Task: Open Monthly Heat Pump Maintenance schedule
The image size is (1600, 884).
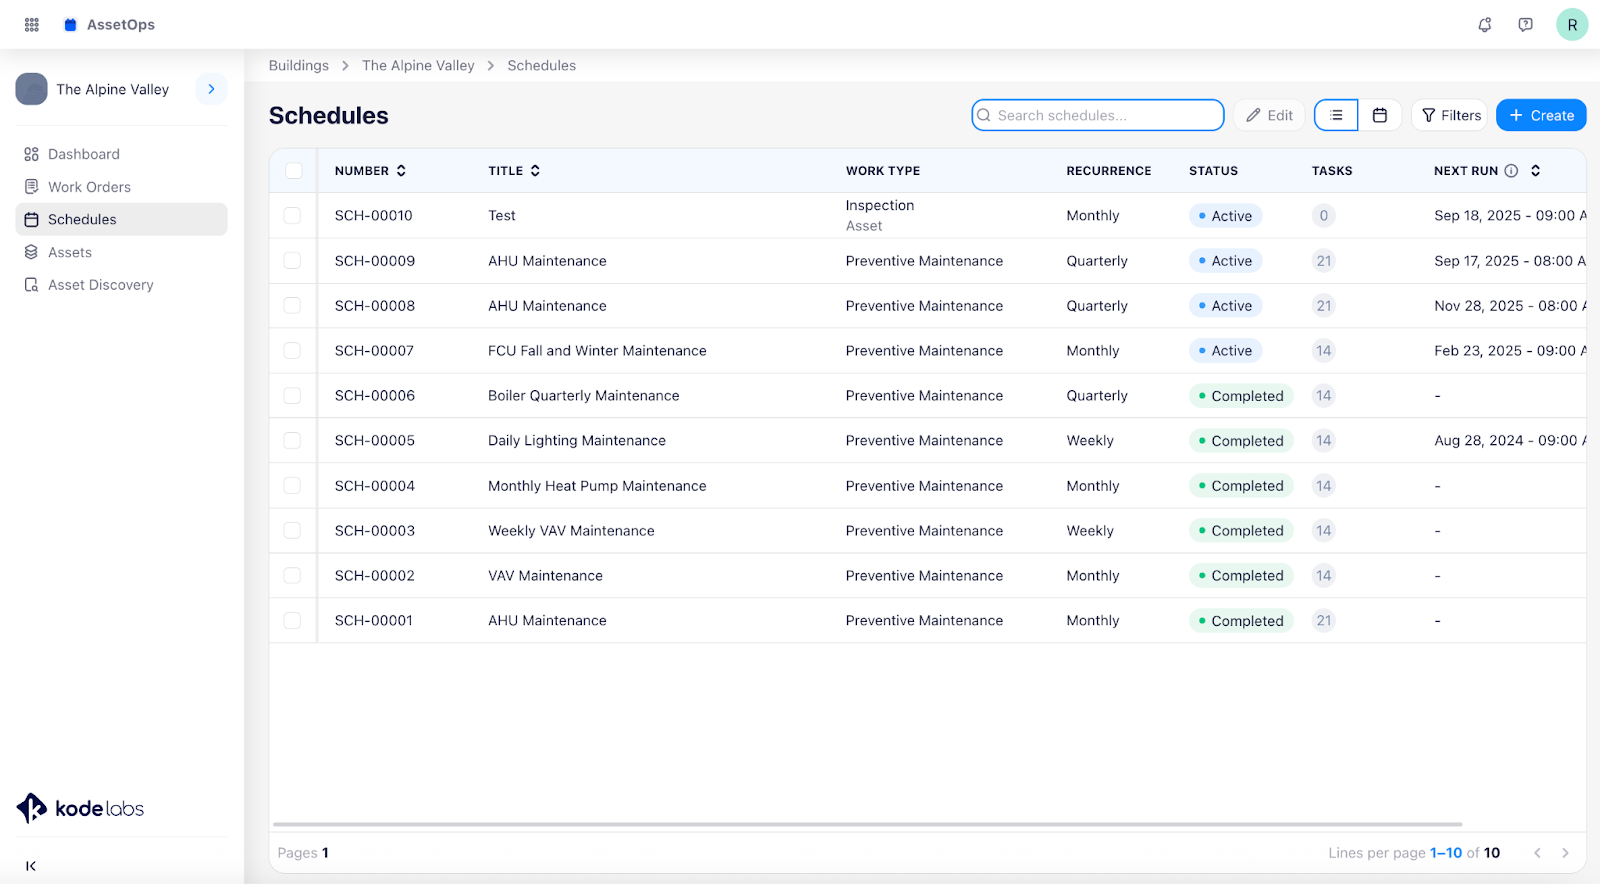Action: pos(597,486)
